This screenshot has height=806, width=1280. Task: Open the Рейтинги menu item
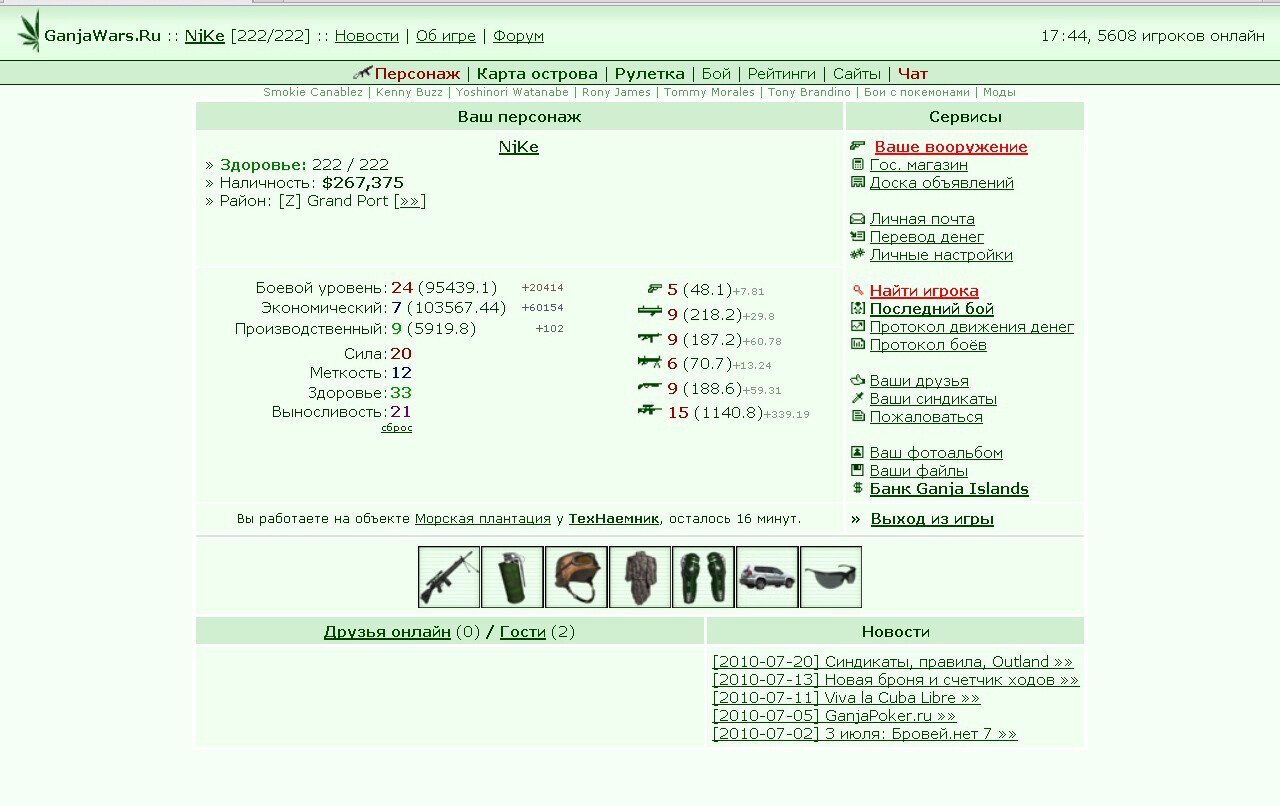(782, 73)
